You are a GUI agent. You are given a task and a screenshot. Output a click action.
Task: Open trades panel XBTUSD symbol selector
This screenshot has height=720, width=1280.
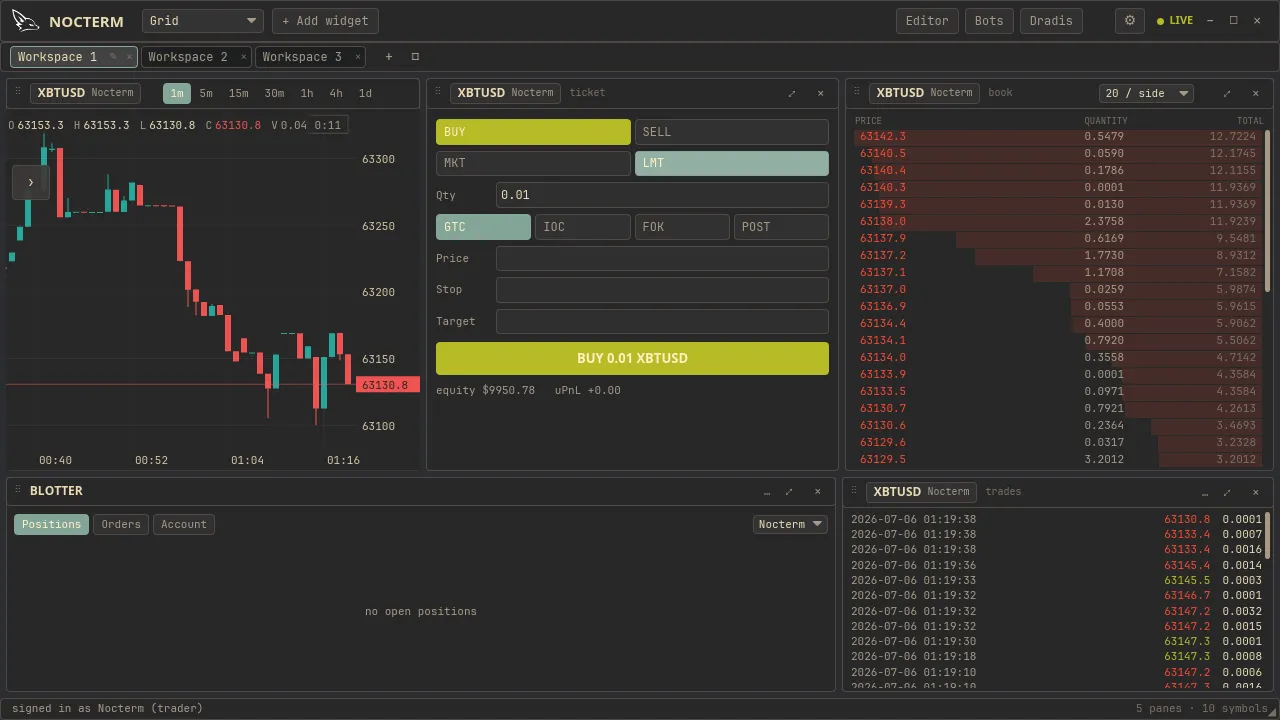pos(921,492)
